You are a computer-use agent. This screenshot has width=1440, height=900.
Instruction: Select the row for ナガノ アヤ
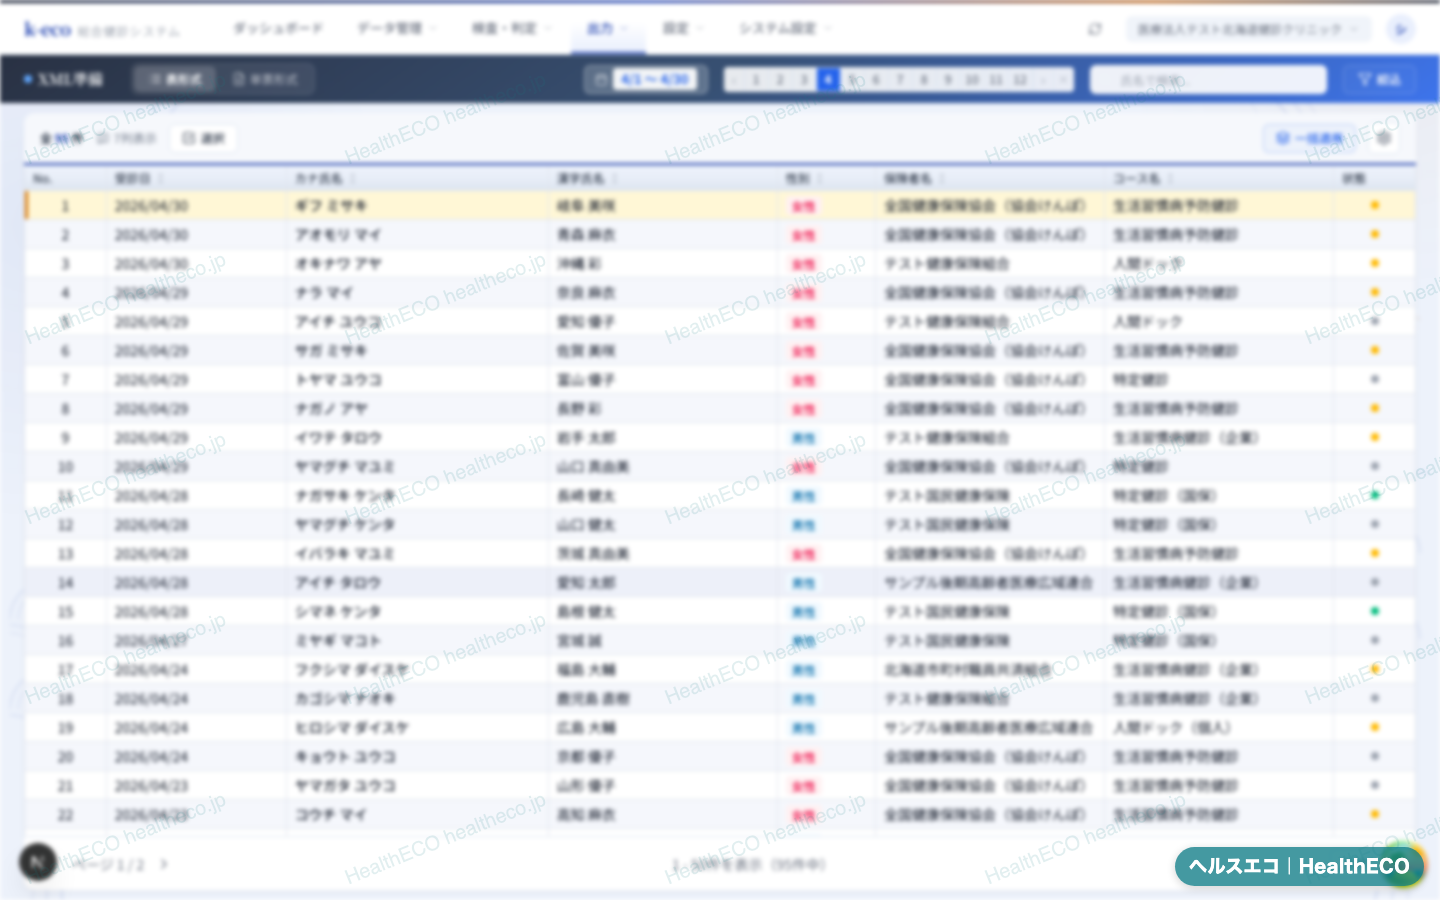[720, 408]
